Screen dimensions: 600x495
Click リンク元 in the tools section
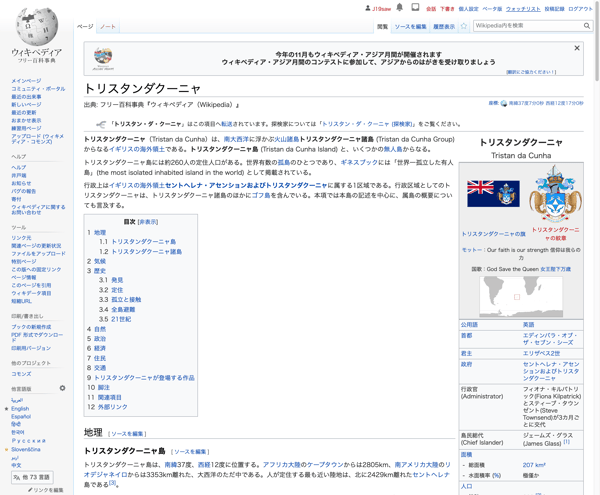[x=21, y=238]
